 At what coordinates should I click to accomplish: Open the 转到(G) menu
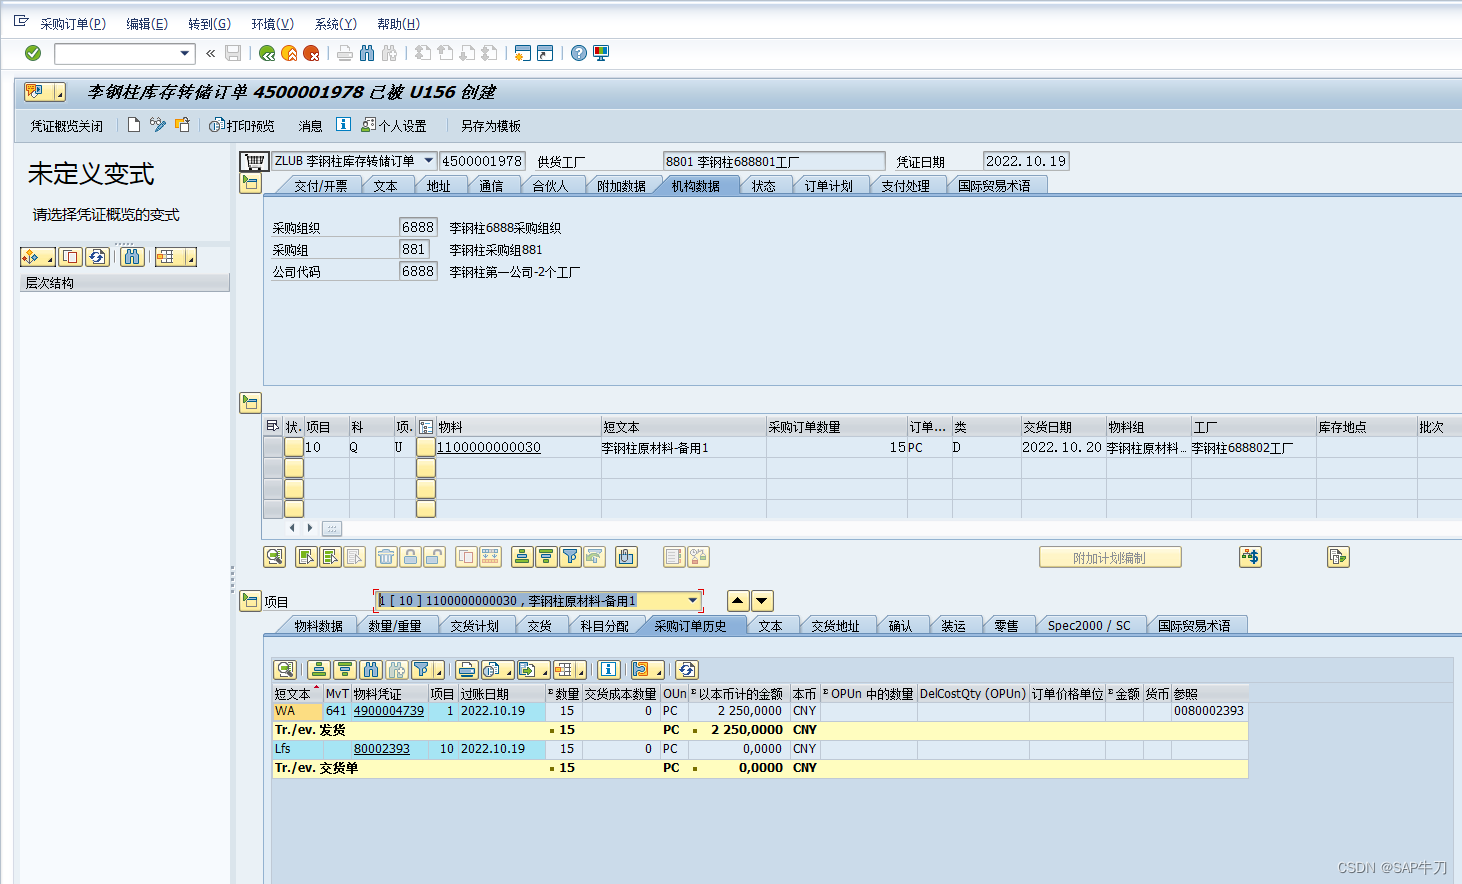coord(209,24)
